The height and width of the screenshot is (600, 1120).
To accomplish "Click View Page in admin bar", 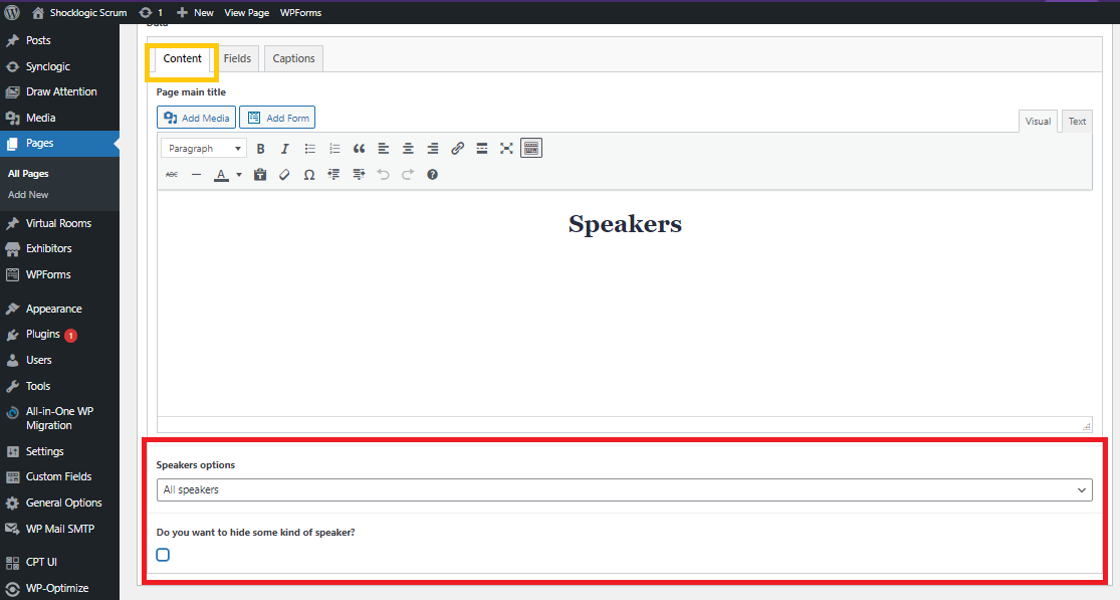I will [246, 12].
